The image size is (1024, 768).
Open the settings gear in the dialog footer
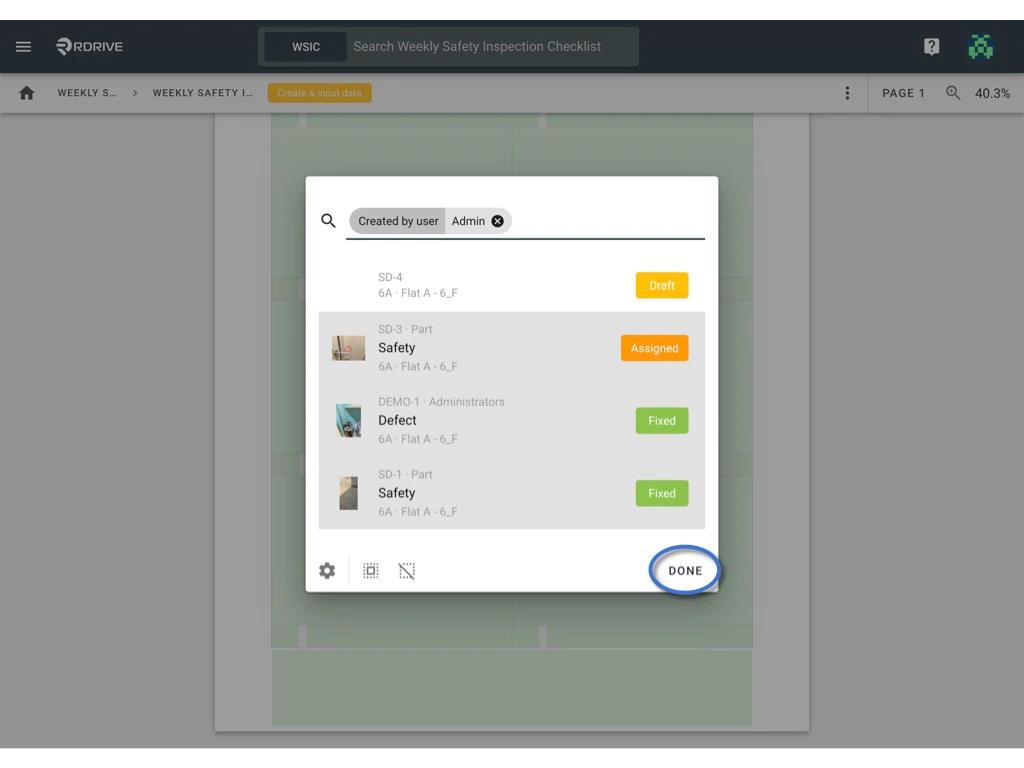327,570
